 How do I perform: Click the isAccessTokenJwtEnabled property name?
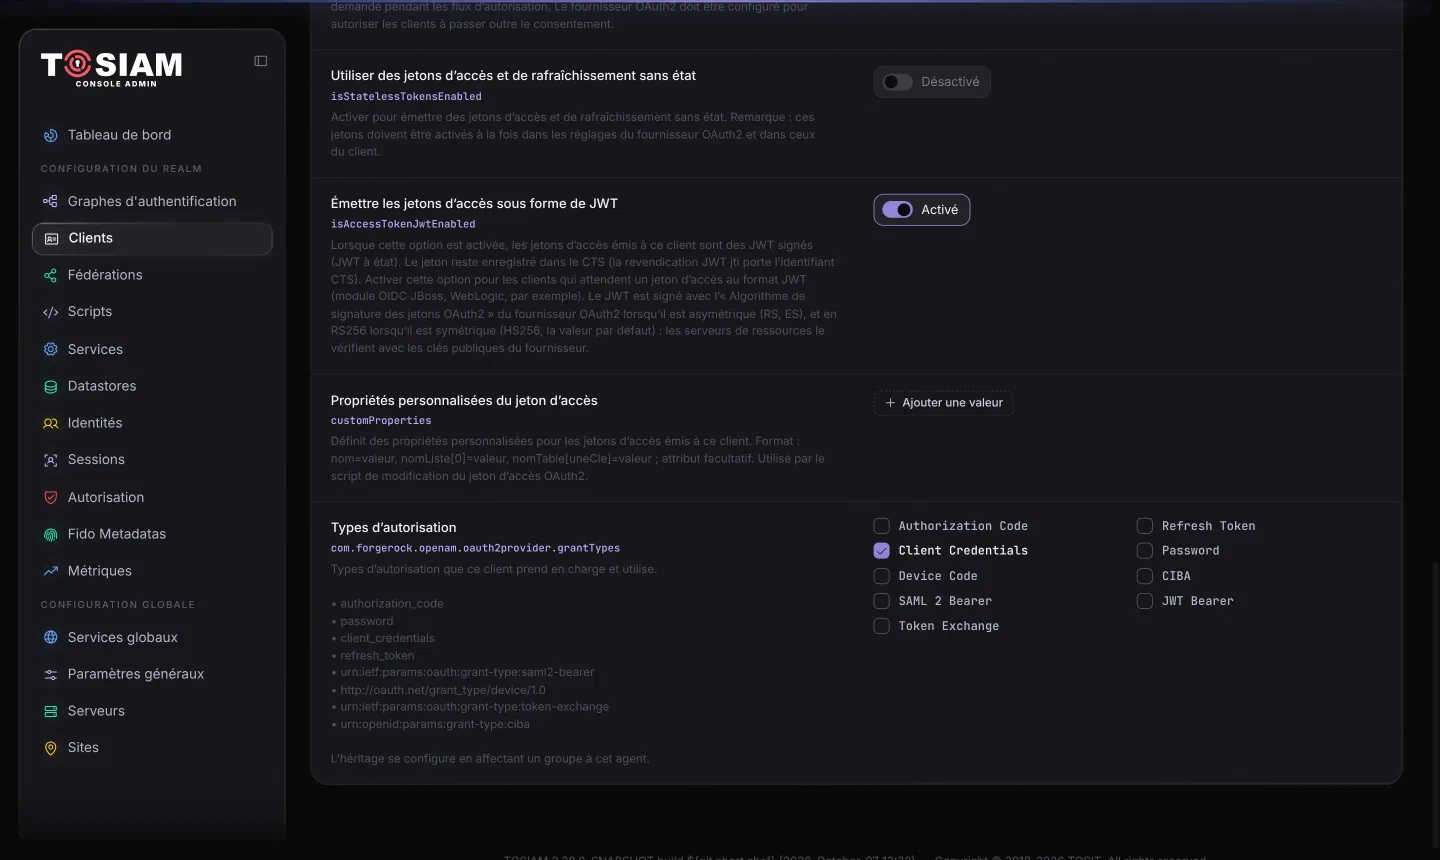pyautogui.click(x=403, y=224)
